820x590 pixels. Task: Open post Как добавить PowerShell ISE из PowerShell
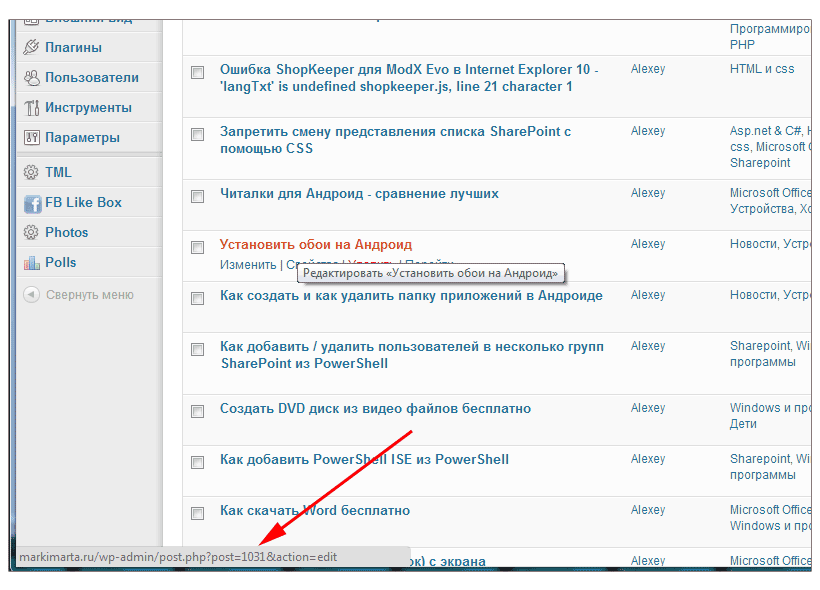click(365, 459)
